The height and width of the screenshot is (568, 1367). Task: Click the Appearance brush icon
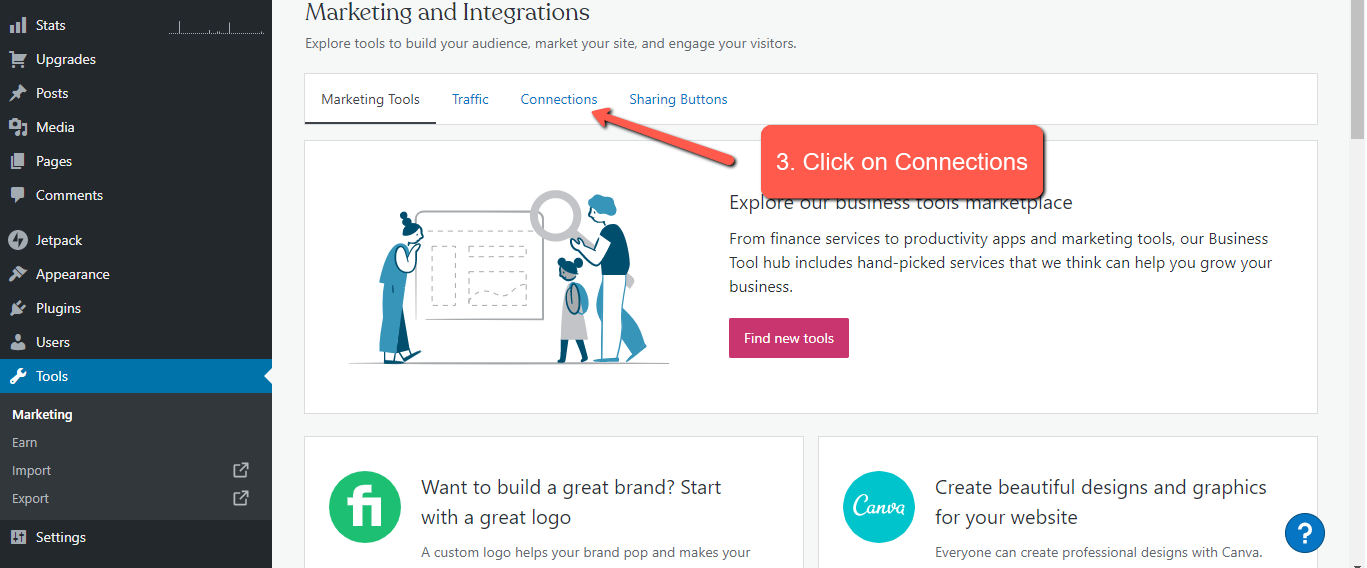pyautogui.click(x=18, y=274)
